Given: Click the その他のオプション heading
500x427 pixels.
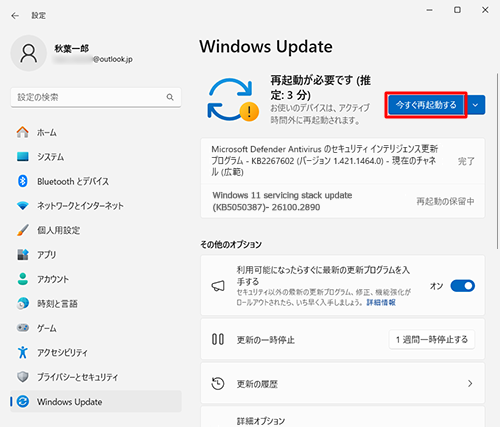Looking at the screenshot, I should click(x=231, y=245).
